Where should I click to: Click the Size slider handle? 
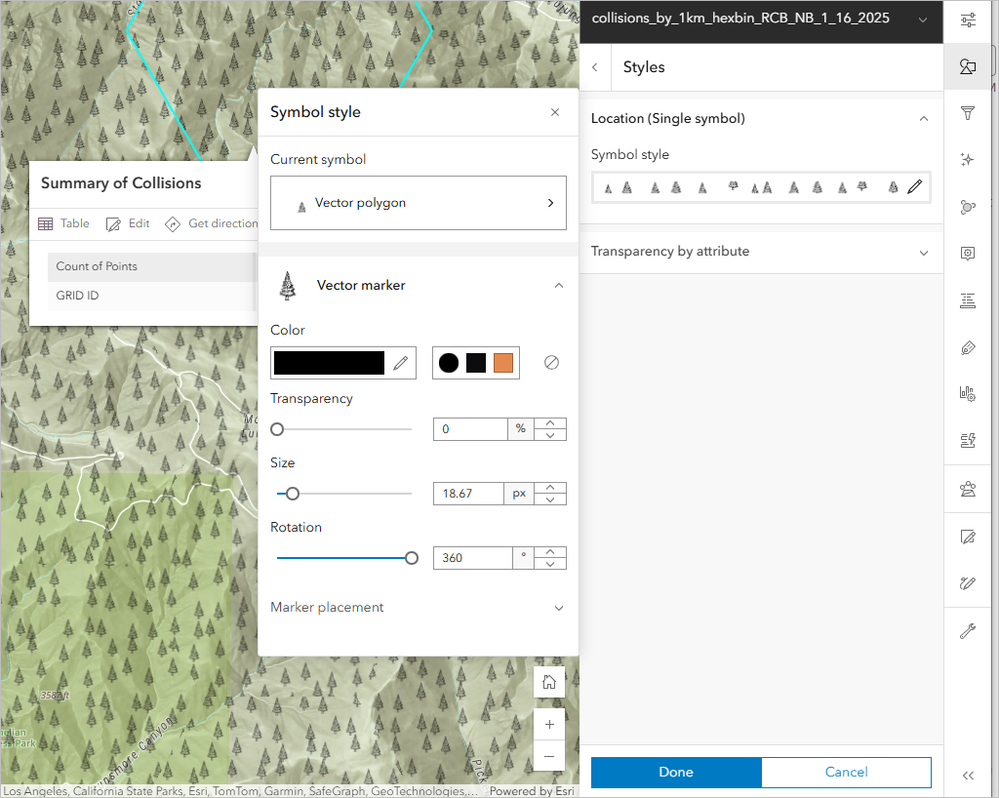(292, 494)
